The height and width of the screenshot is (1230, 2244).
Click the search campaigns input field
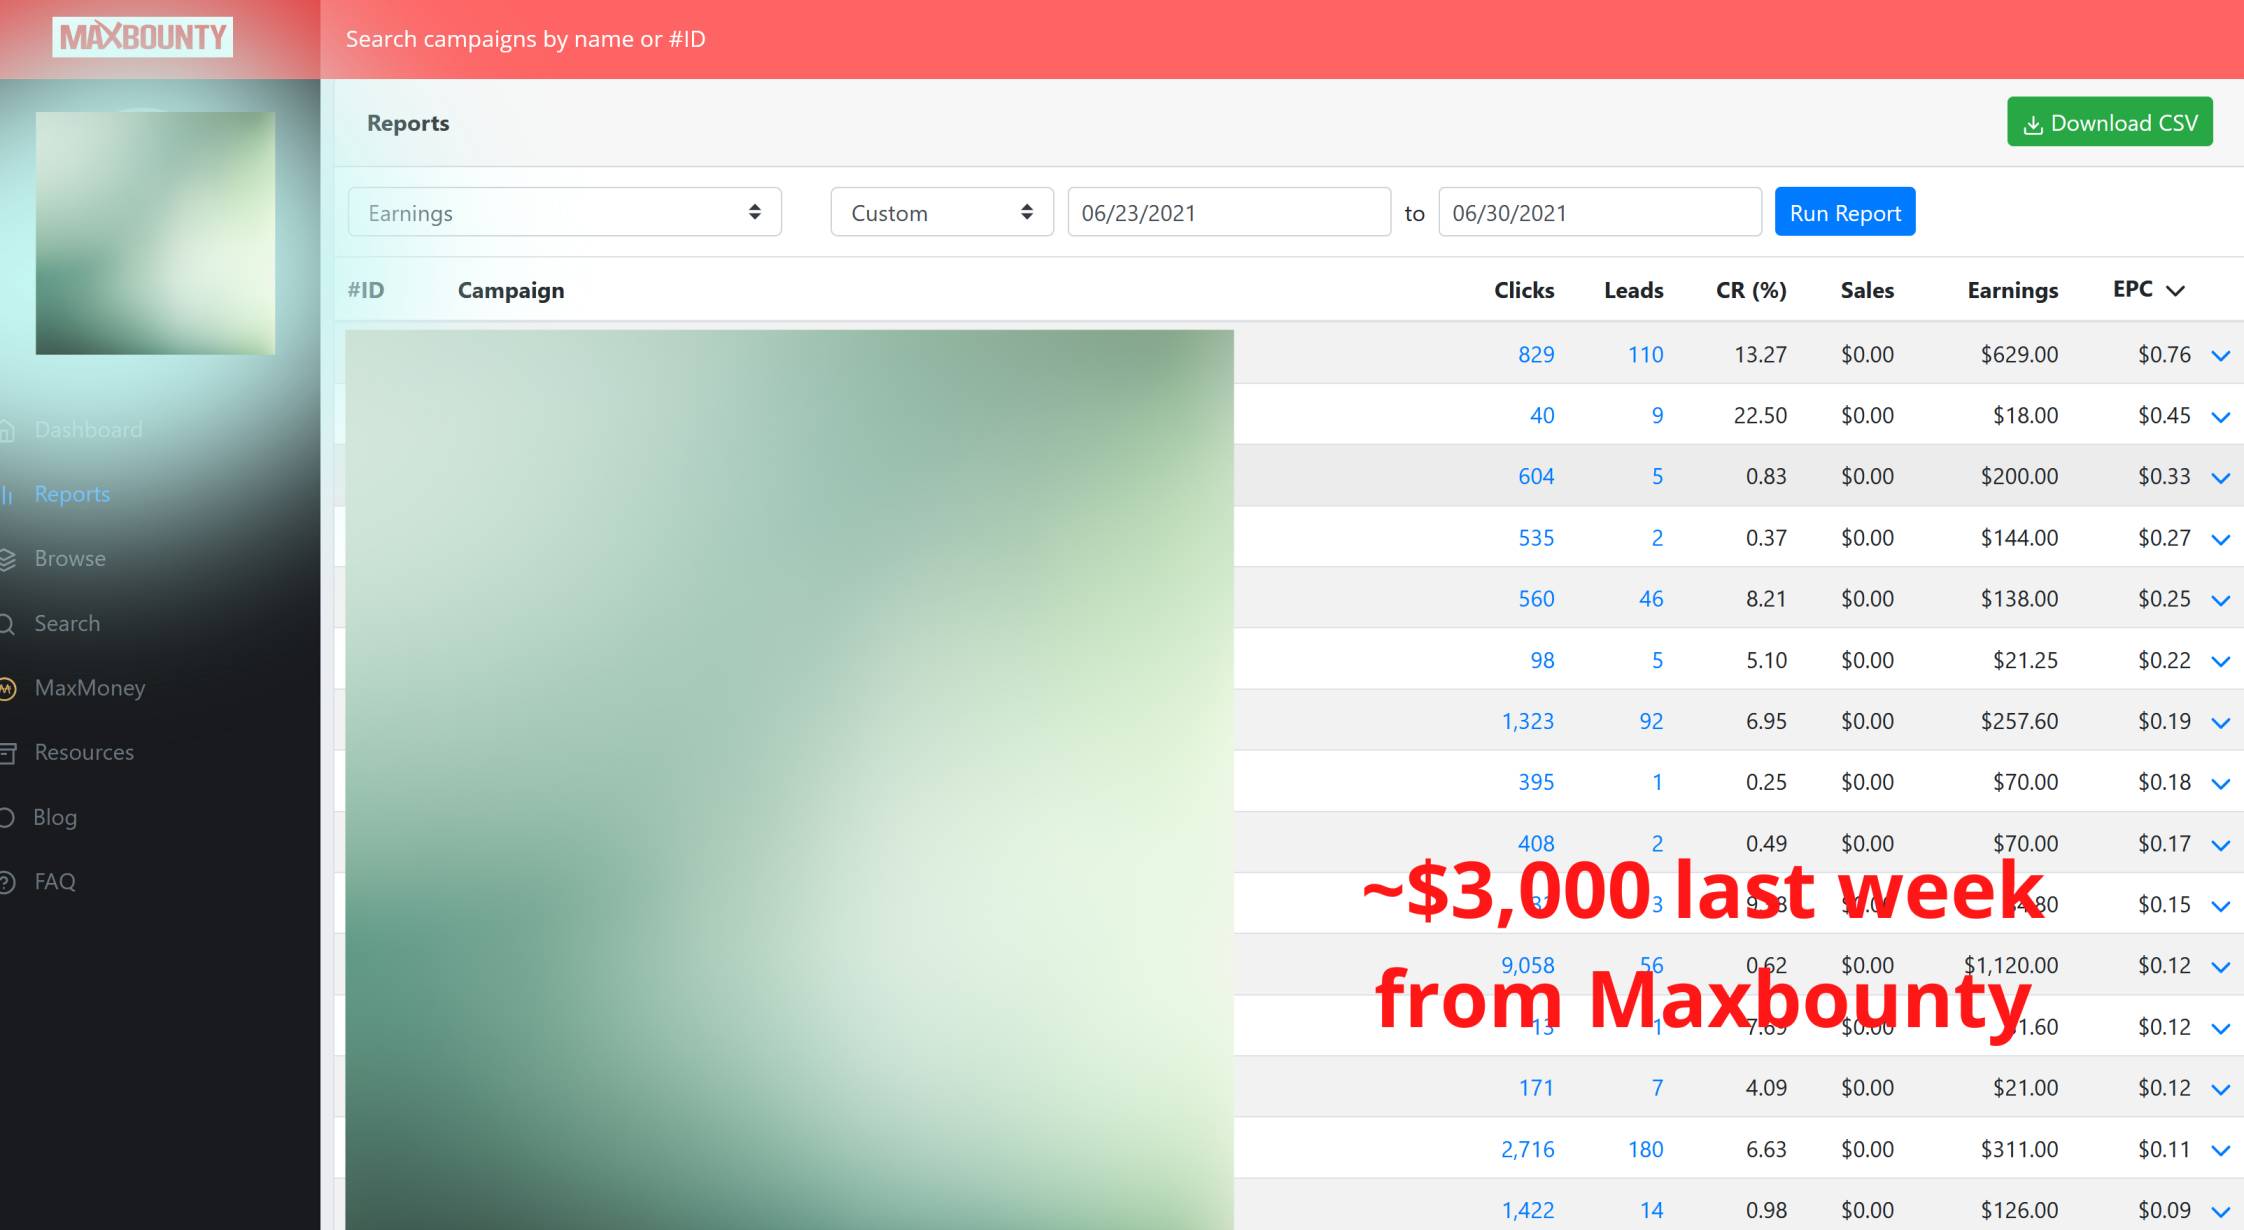tap(526, 39)
